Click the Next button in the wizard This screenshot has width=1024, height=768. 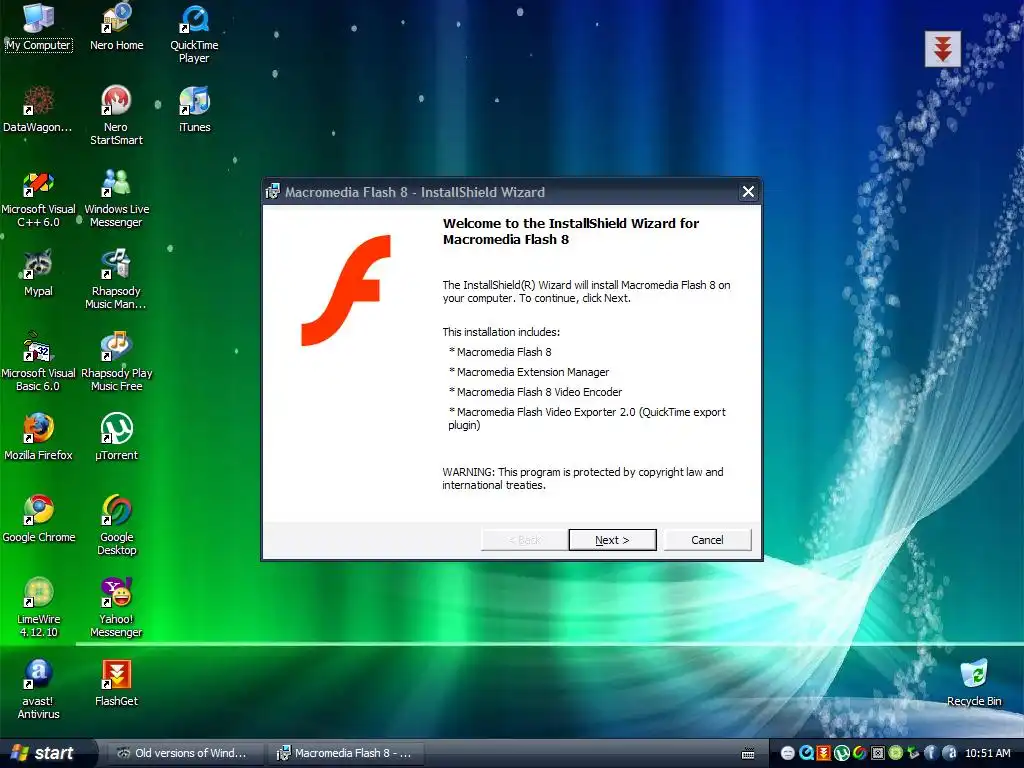pos(612,540)
